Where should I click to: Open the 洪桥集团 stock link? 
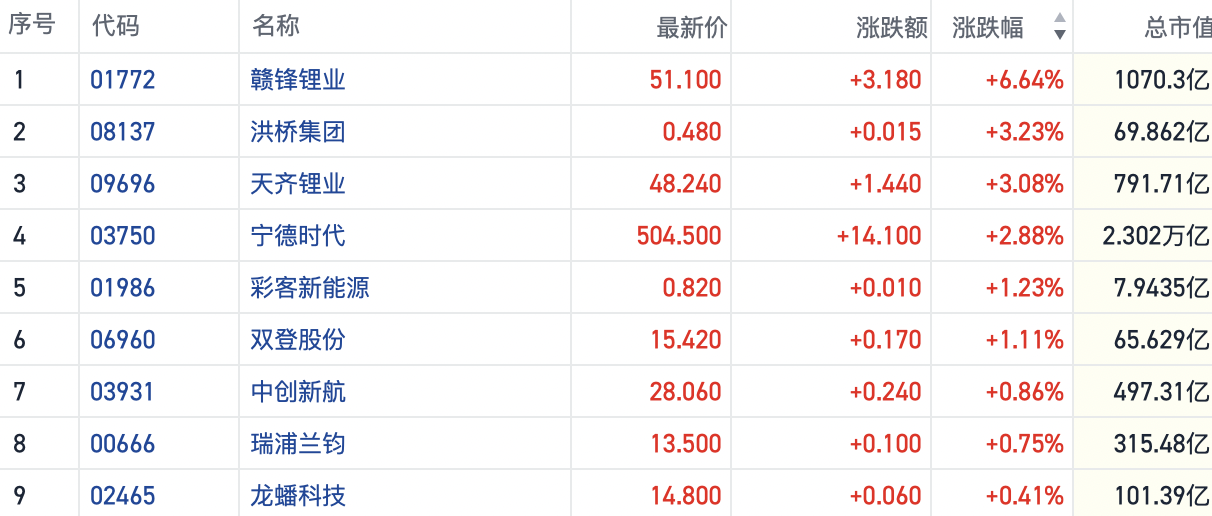298,132
